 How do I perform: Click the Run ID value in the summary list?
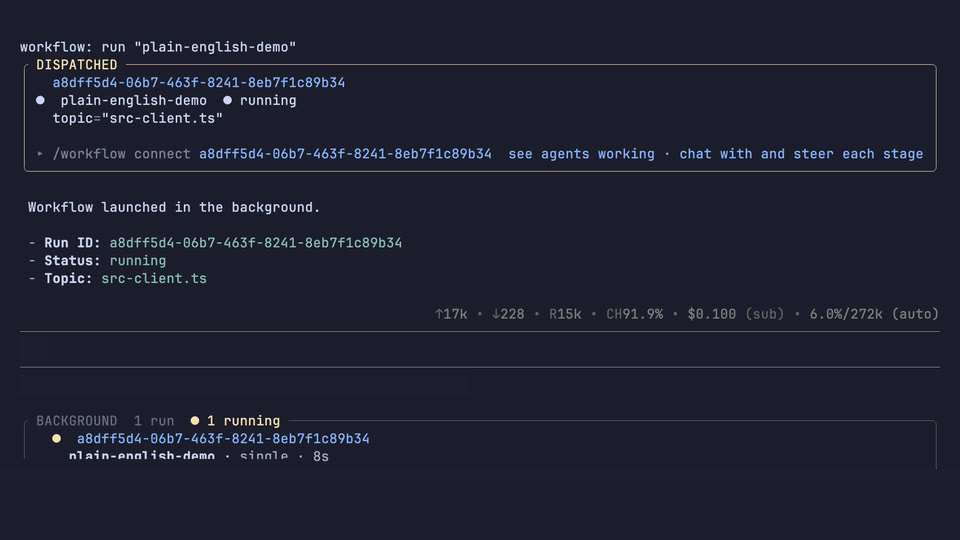(256, 243)
